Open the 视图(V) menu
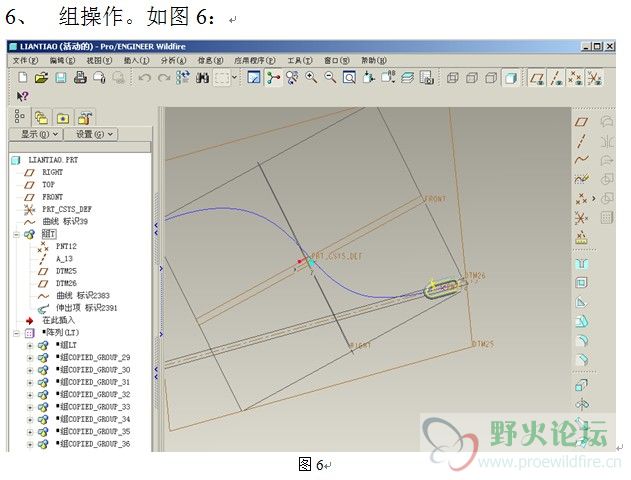The width and height of the screenshot is (631, 480). 99,60
